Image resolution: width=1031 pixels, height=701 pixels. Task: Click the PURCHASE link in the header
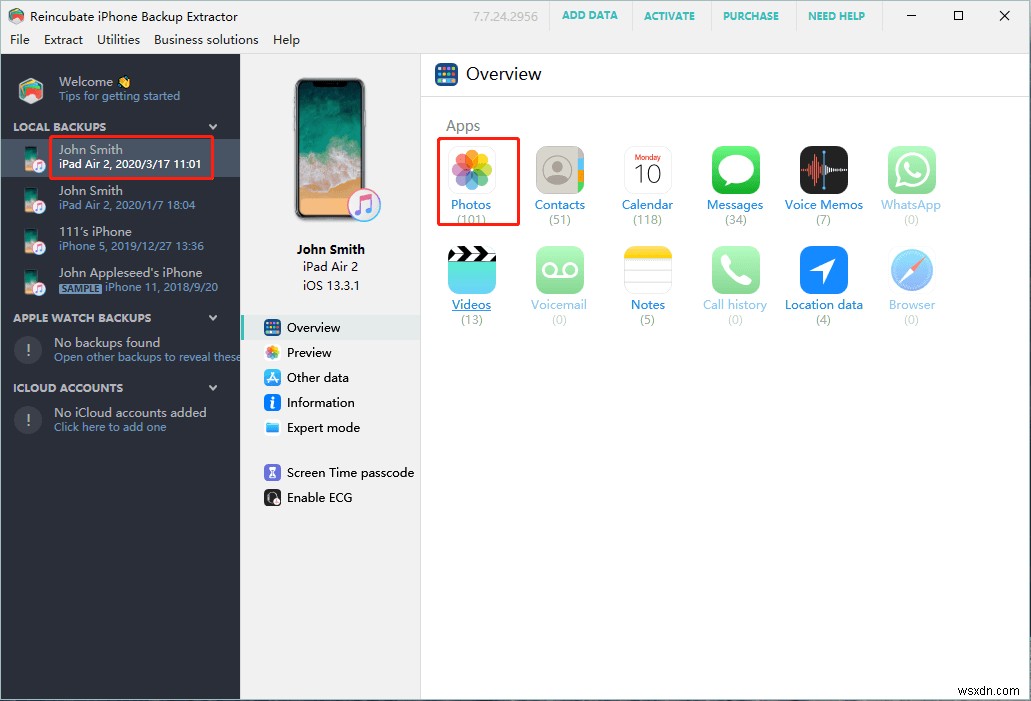point(750,15)
